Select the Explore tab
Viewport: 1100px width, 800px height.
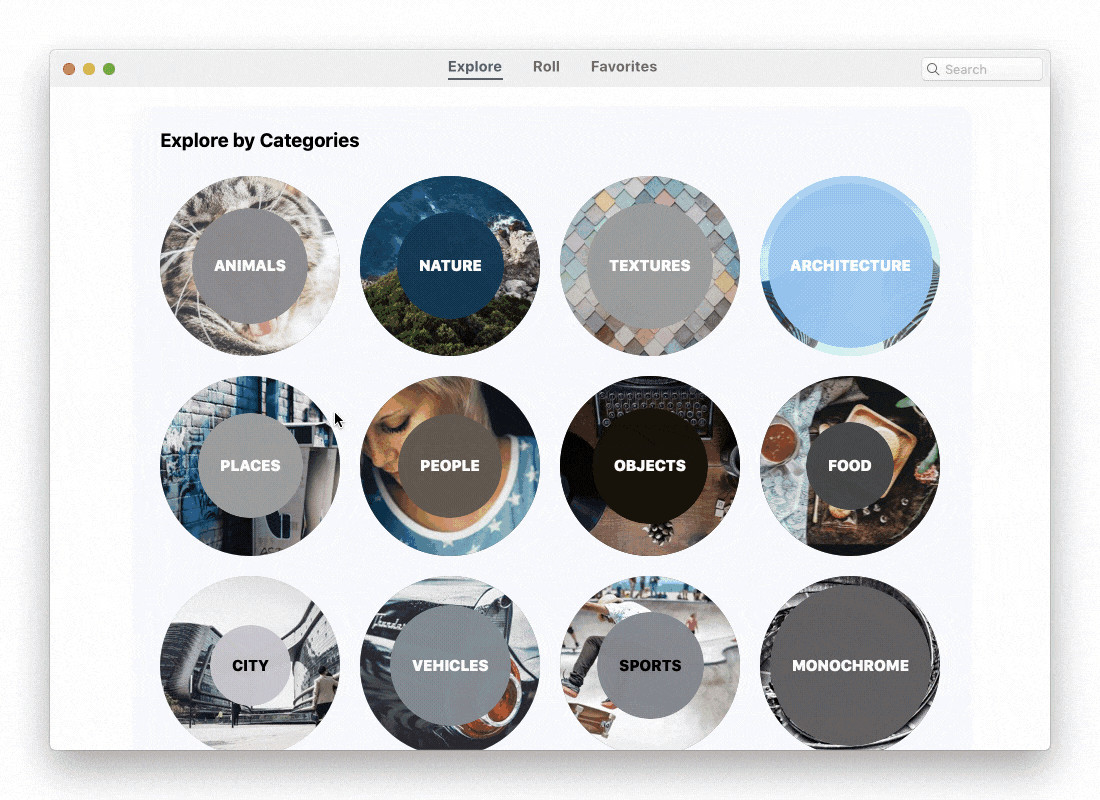point(475,67)
